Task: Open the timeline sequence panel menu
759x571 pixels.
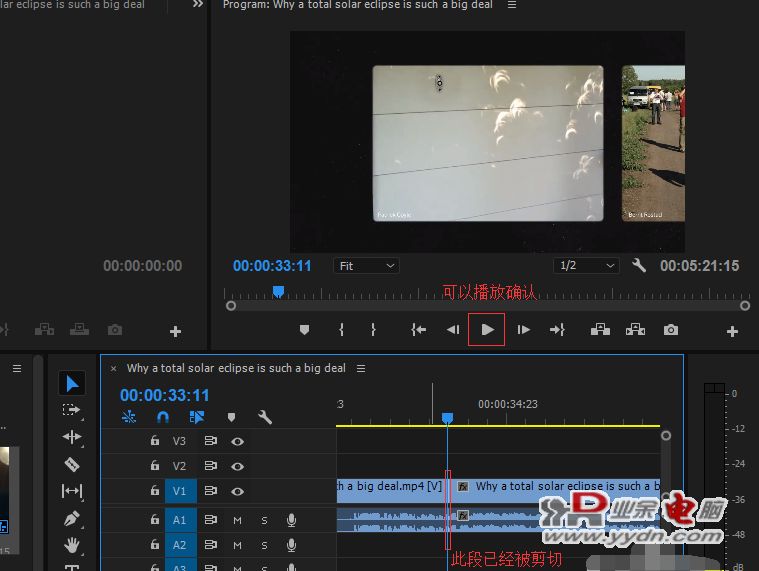Action: [x=361, y=369]
